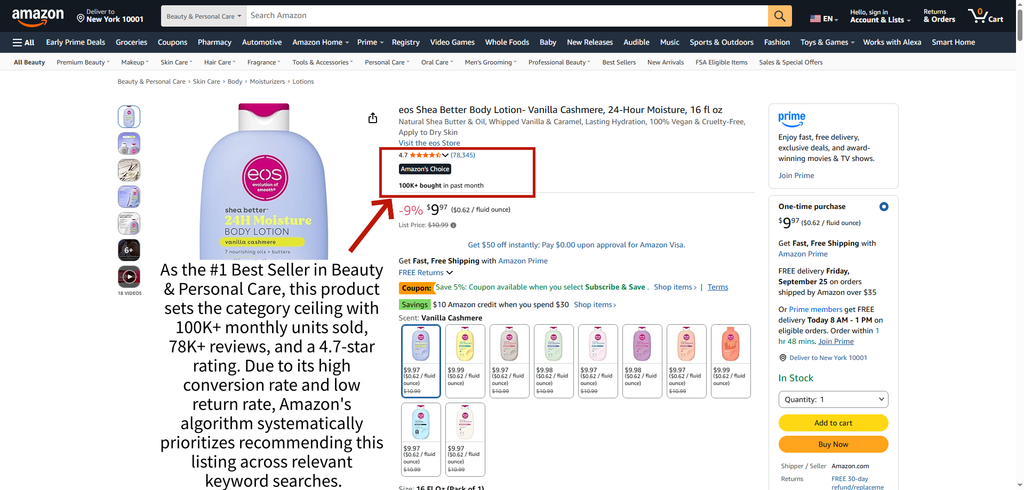Open the Quantity dropdown

[x=833, y=399]
